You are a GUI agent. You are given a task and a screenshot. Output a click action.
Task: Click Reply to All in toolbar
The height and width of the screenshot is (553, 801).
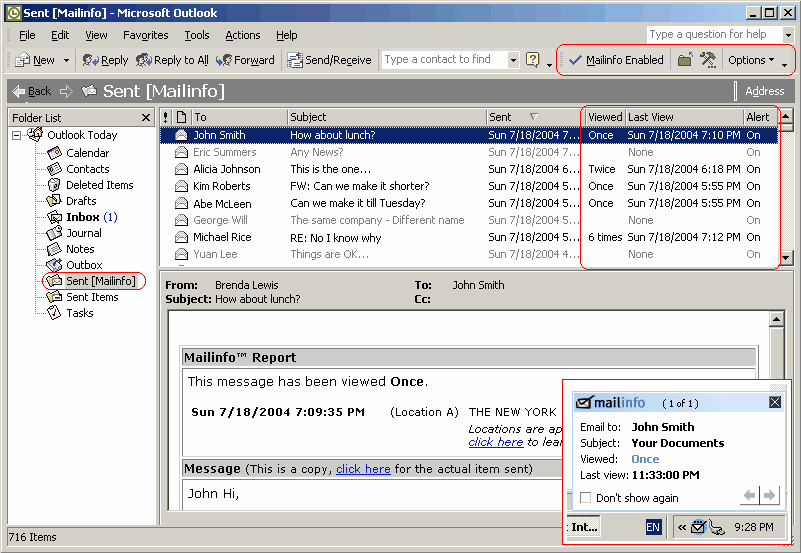point(172,60)
